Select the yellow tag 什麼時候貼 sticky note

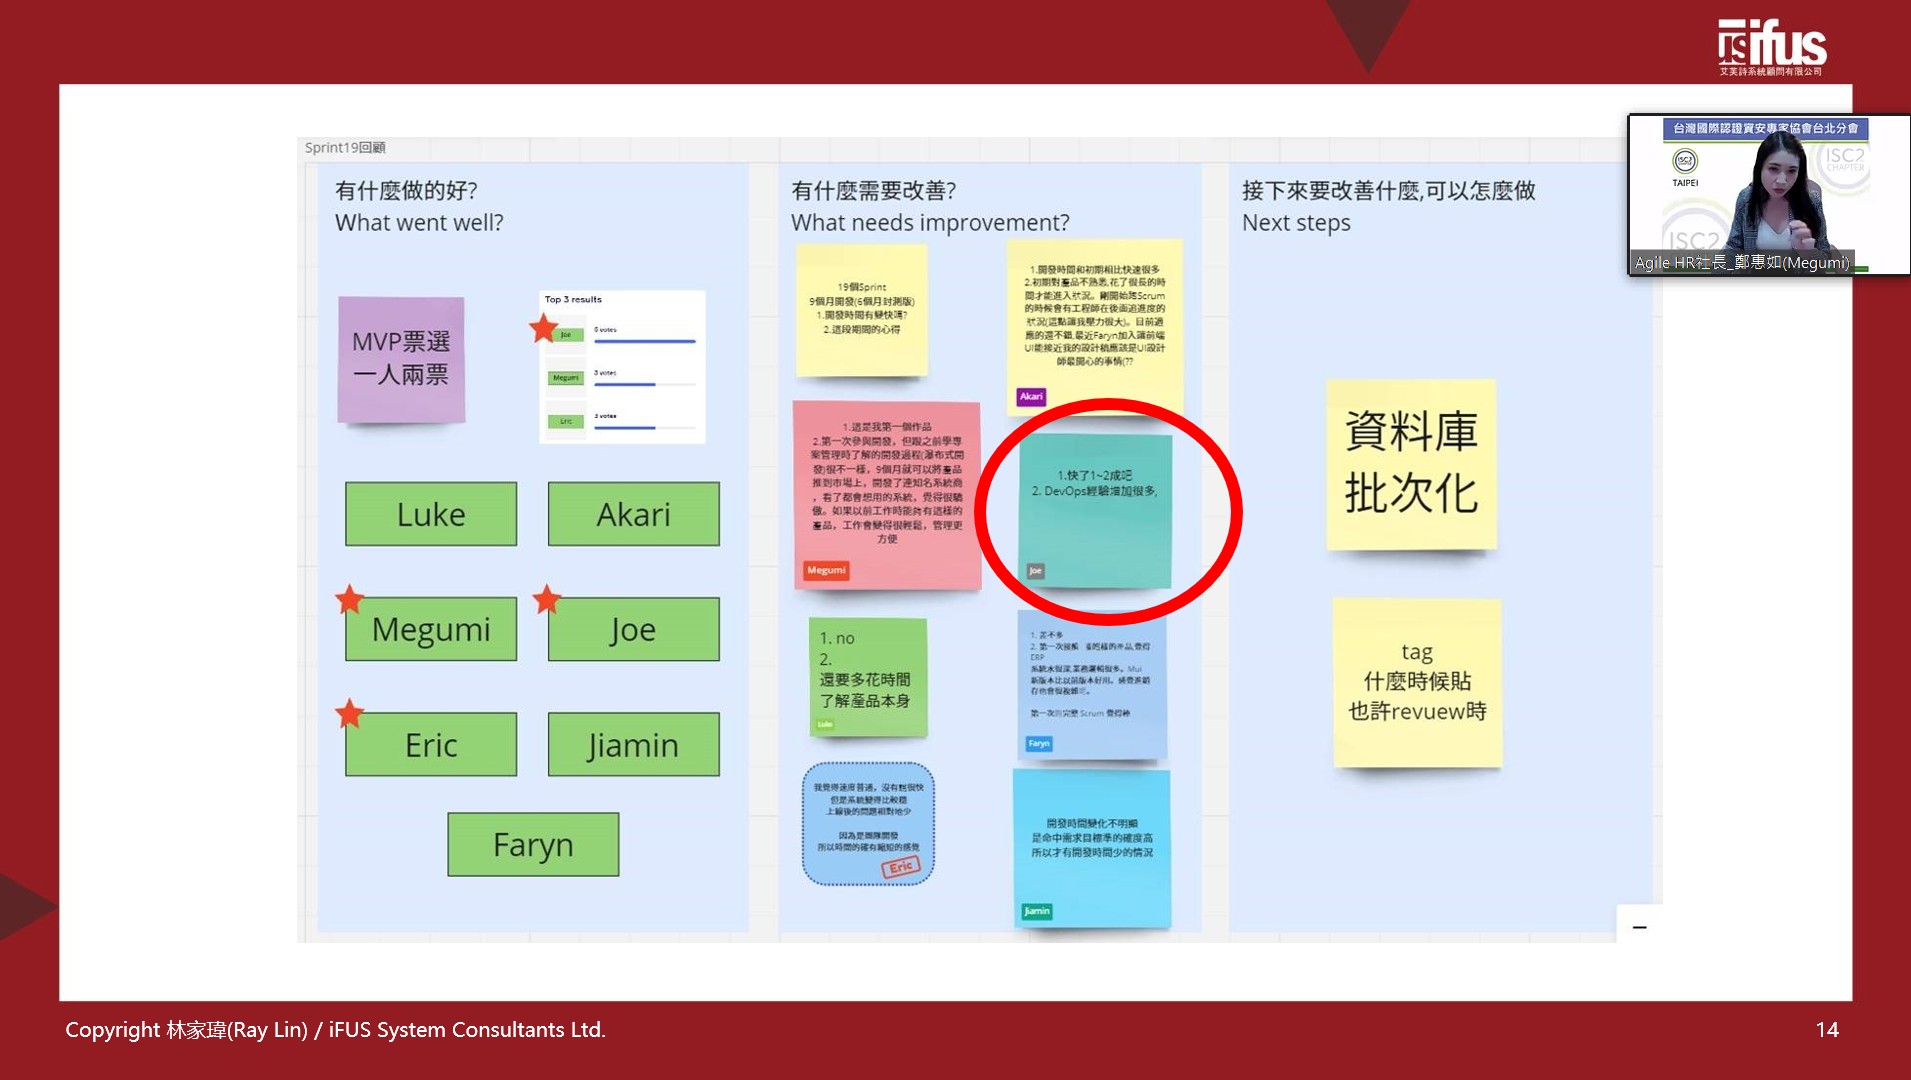coord(1417,682)
